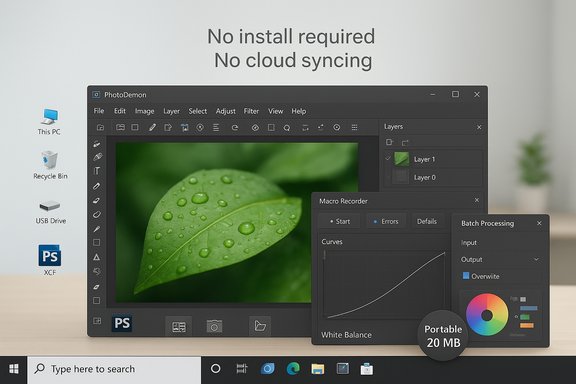Select the lasso loop tool in toolbox

pos(97,215)
